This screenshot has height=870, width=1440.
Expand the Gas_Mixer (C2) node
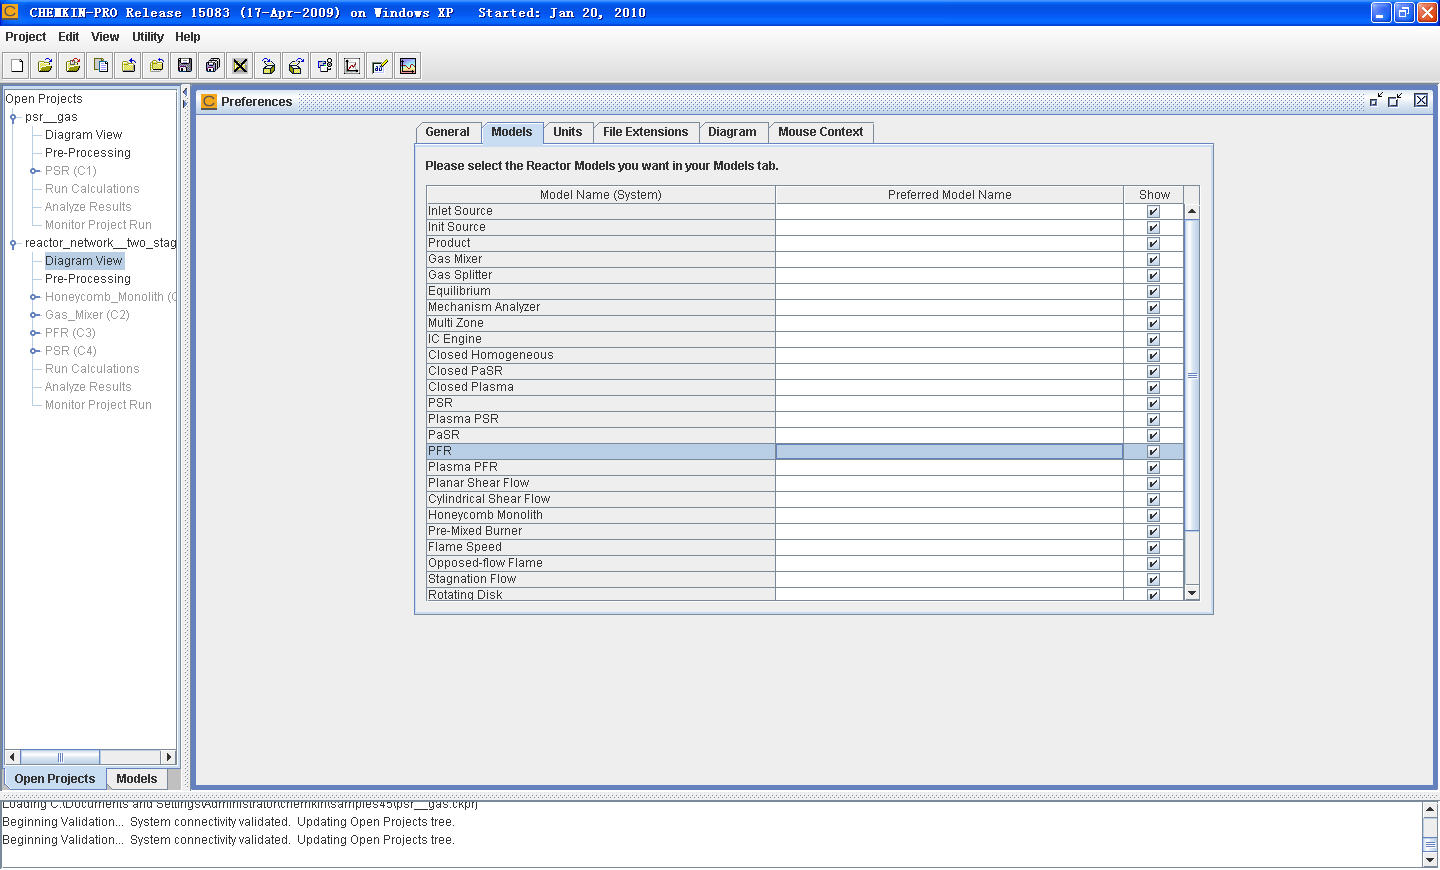(34, 315)
